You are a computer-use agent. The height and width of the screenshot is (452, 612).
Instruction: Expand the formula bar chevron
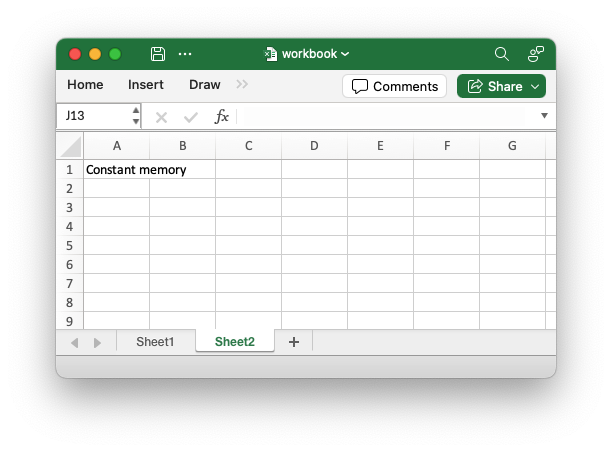tap(544, 116)
